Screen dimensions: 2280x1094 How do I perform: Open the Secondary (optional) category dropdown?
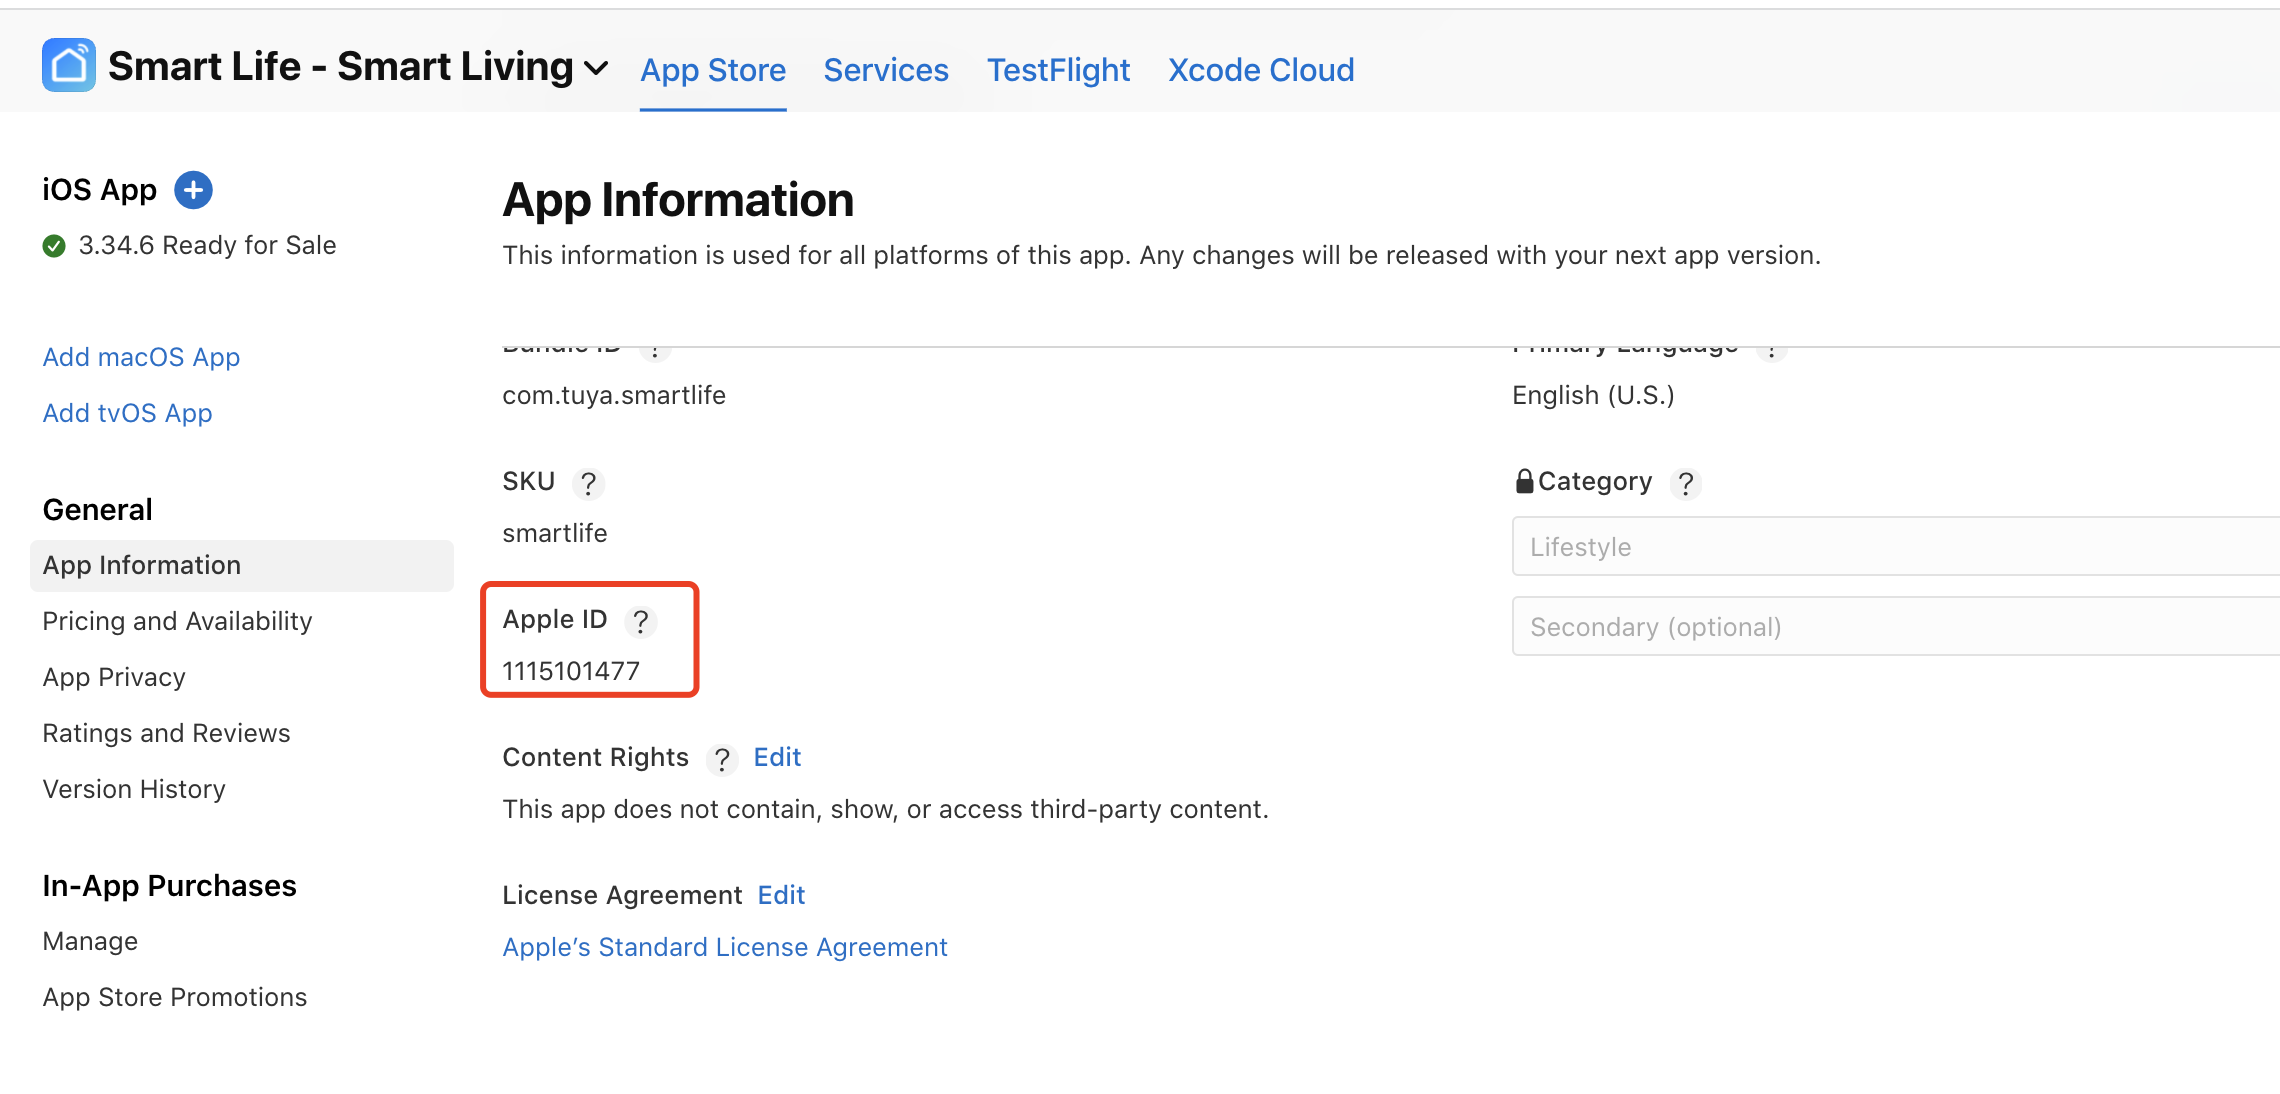tap(1896, 626)
